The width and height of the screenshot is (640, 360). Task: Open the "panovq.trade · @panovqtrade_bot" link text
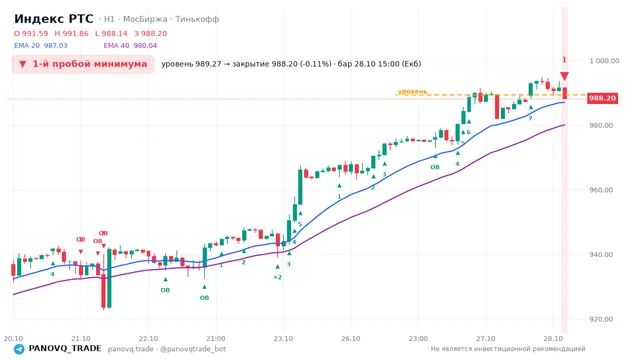tap(167, 349)
